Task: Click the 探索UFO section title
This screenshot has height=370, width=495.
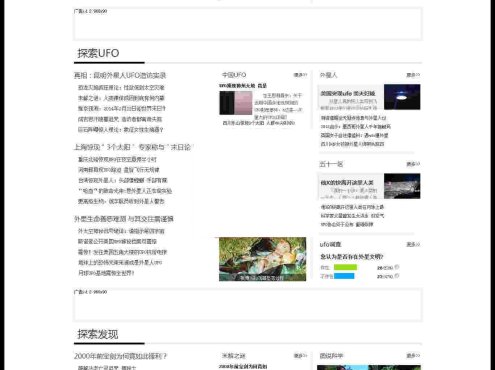Action: [98, 53]
